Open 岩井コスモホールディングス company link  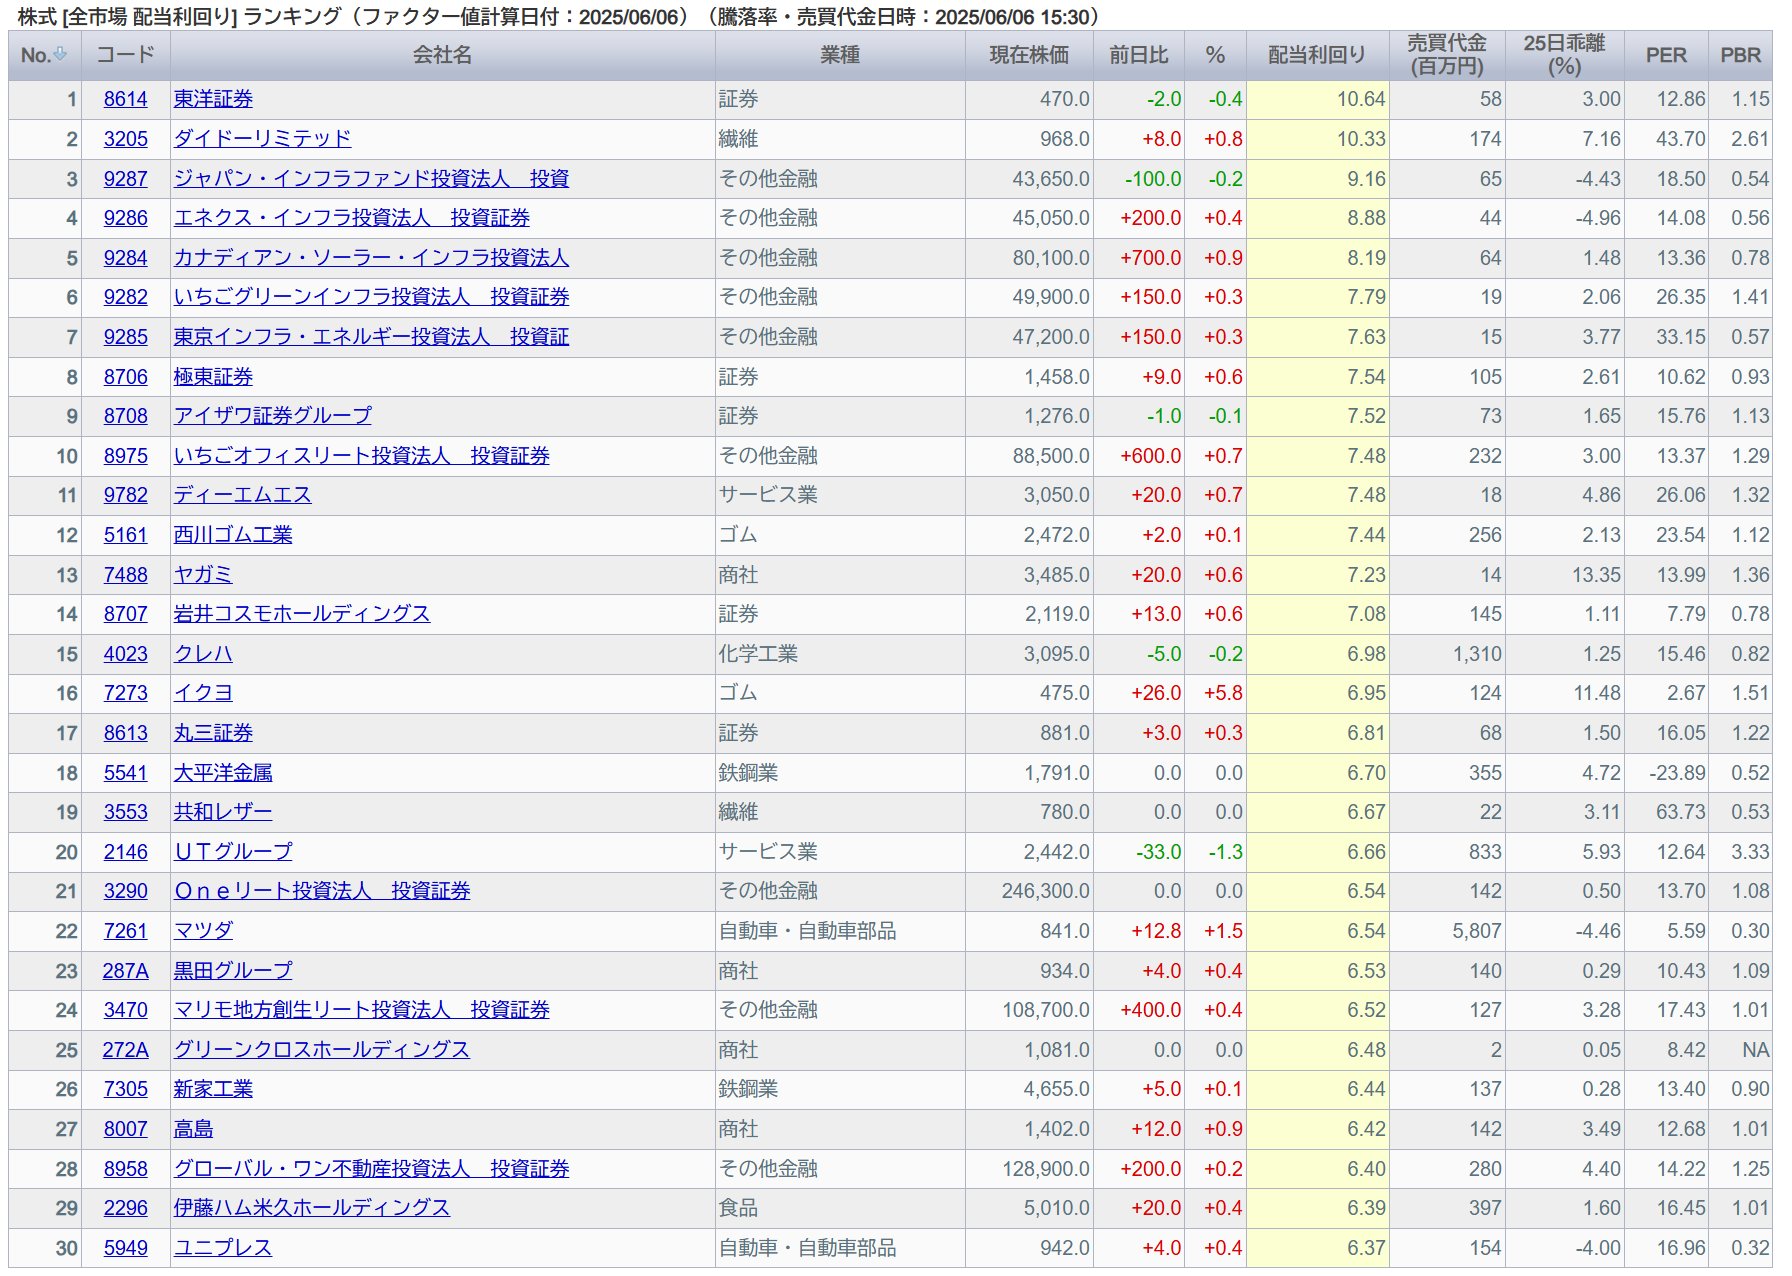pyautogui.click(x=302, y=614)
